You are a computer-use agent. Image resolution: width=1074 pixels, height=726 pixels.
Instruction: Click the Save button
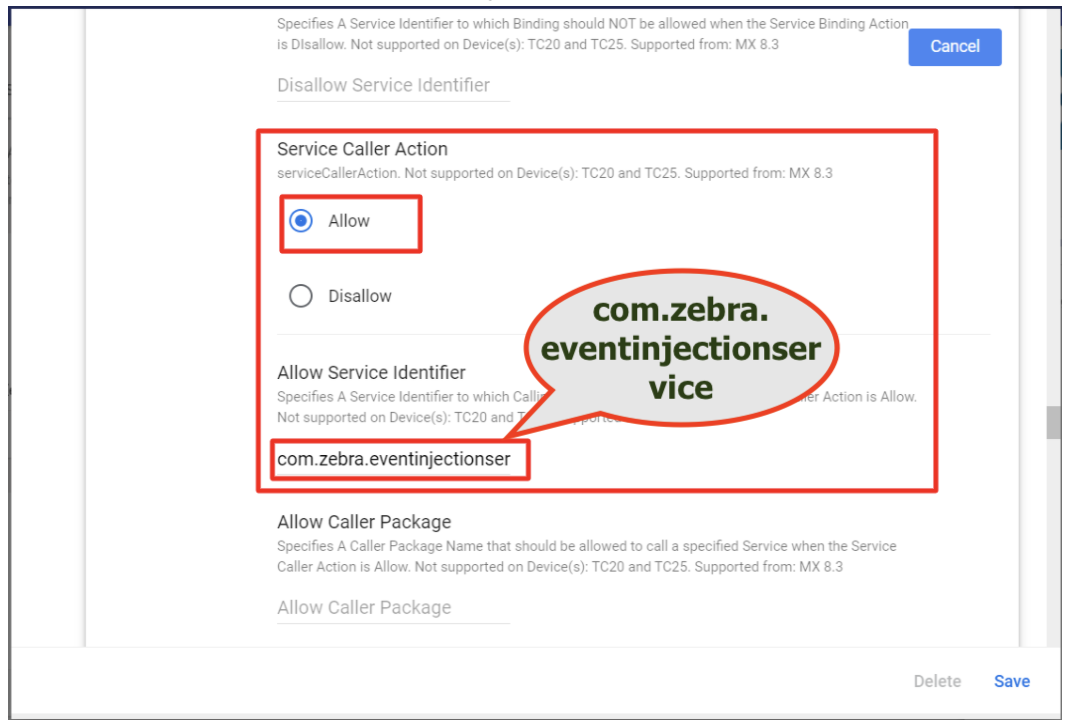1012,681
